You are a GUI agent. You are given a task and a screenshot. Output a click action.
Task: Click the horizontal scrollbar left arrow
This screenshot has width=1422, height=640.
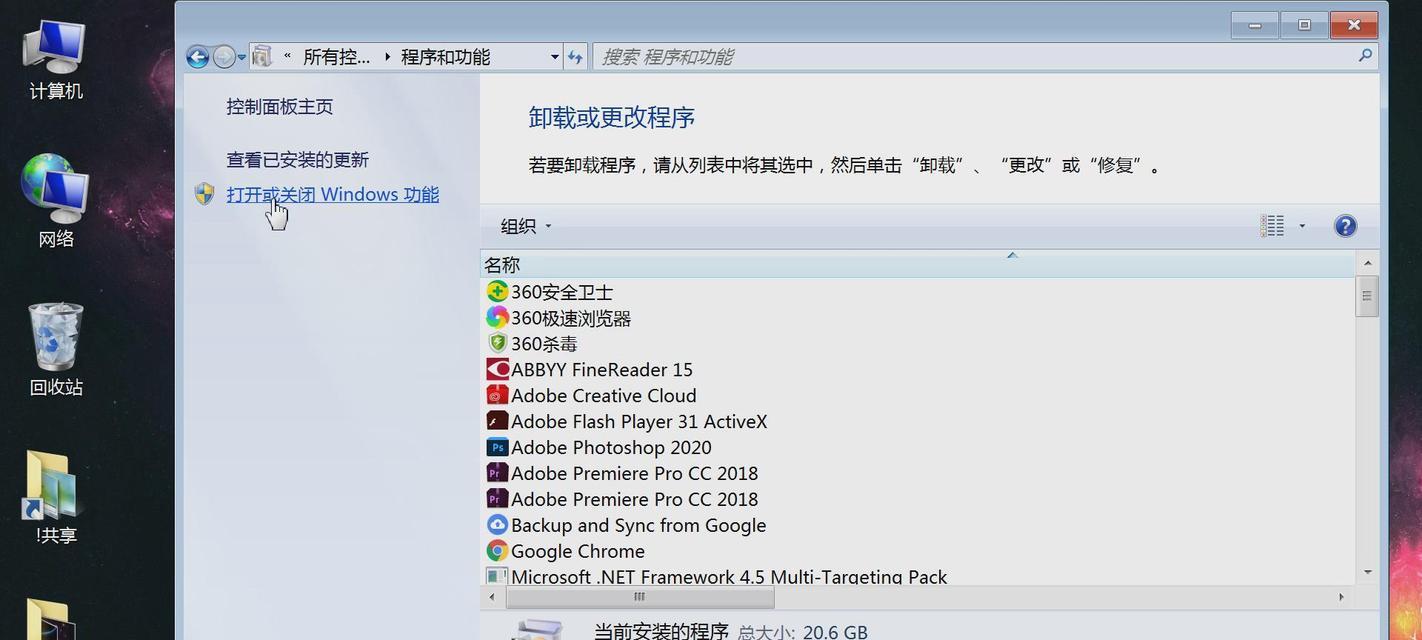pyautogui.click(x=492, y=597)
